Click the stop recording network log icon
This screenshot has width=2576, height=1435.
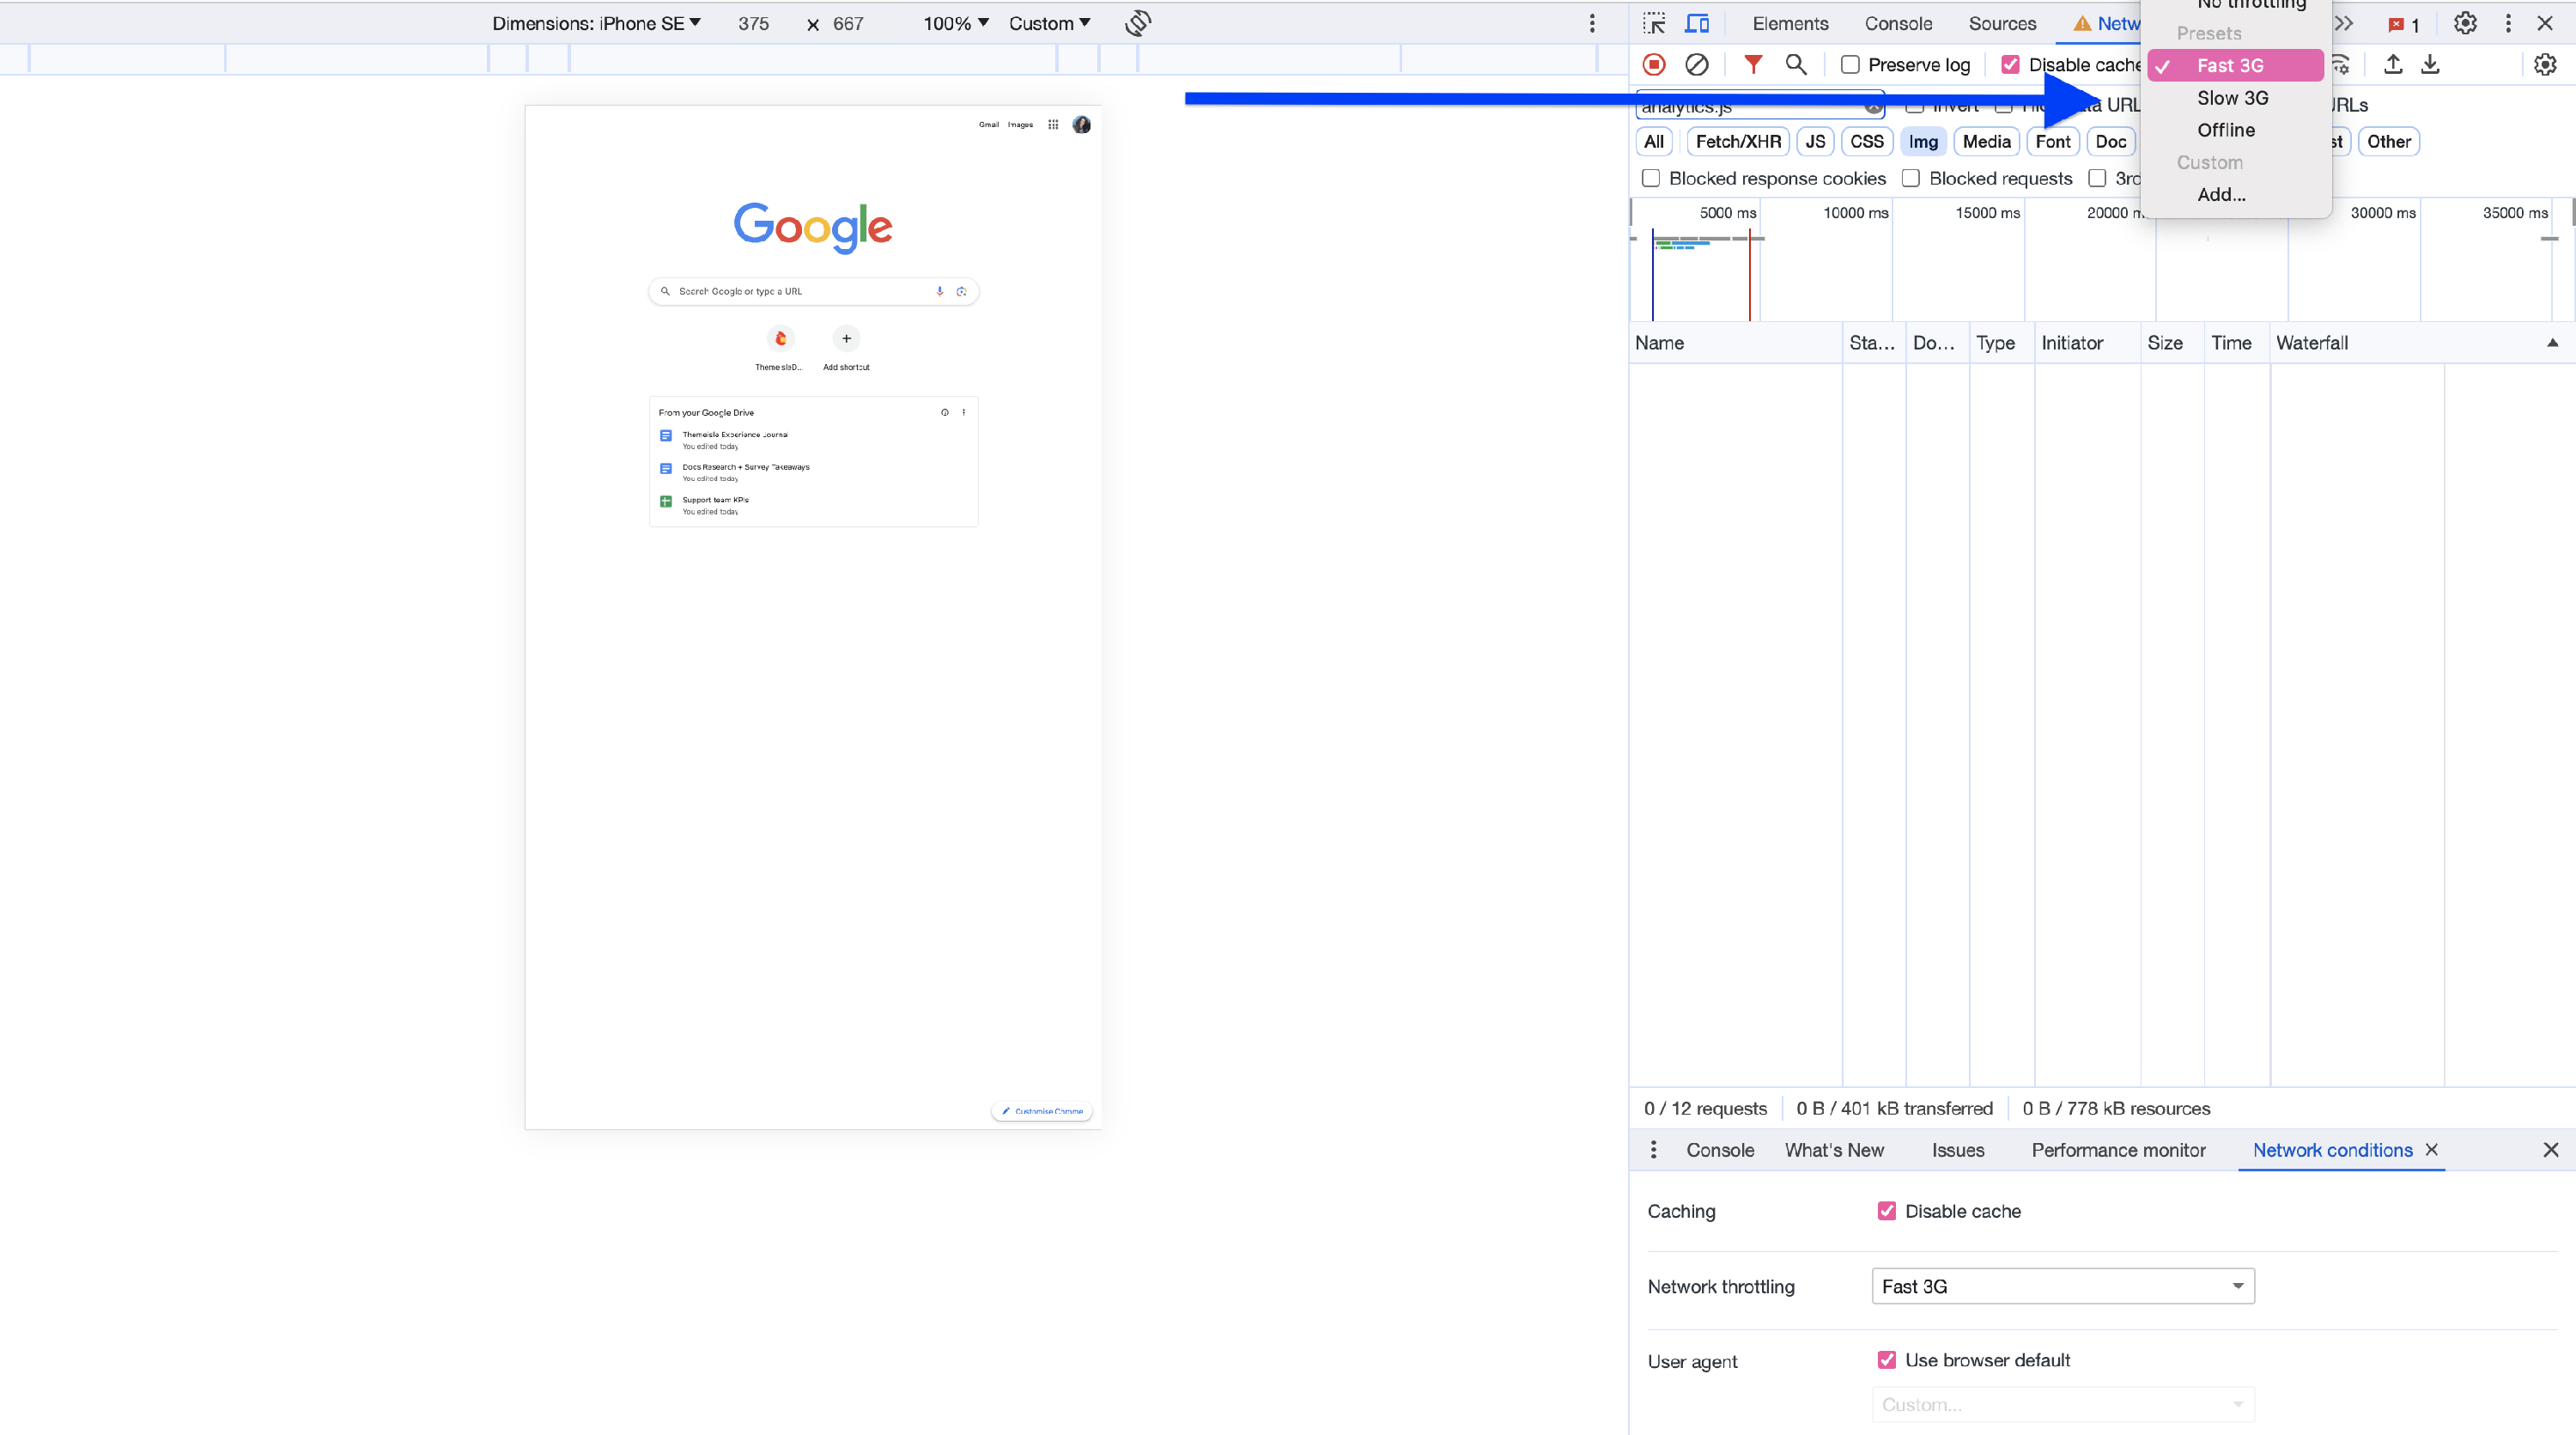pos(1654,65)
